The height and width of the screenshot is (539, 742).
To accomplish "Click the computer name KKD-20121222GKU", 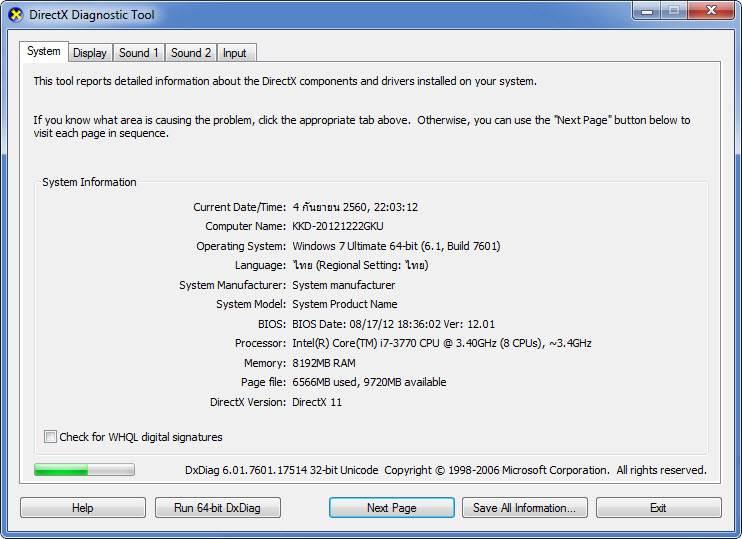I will coord(338,226).
